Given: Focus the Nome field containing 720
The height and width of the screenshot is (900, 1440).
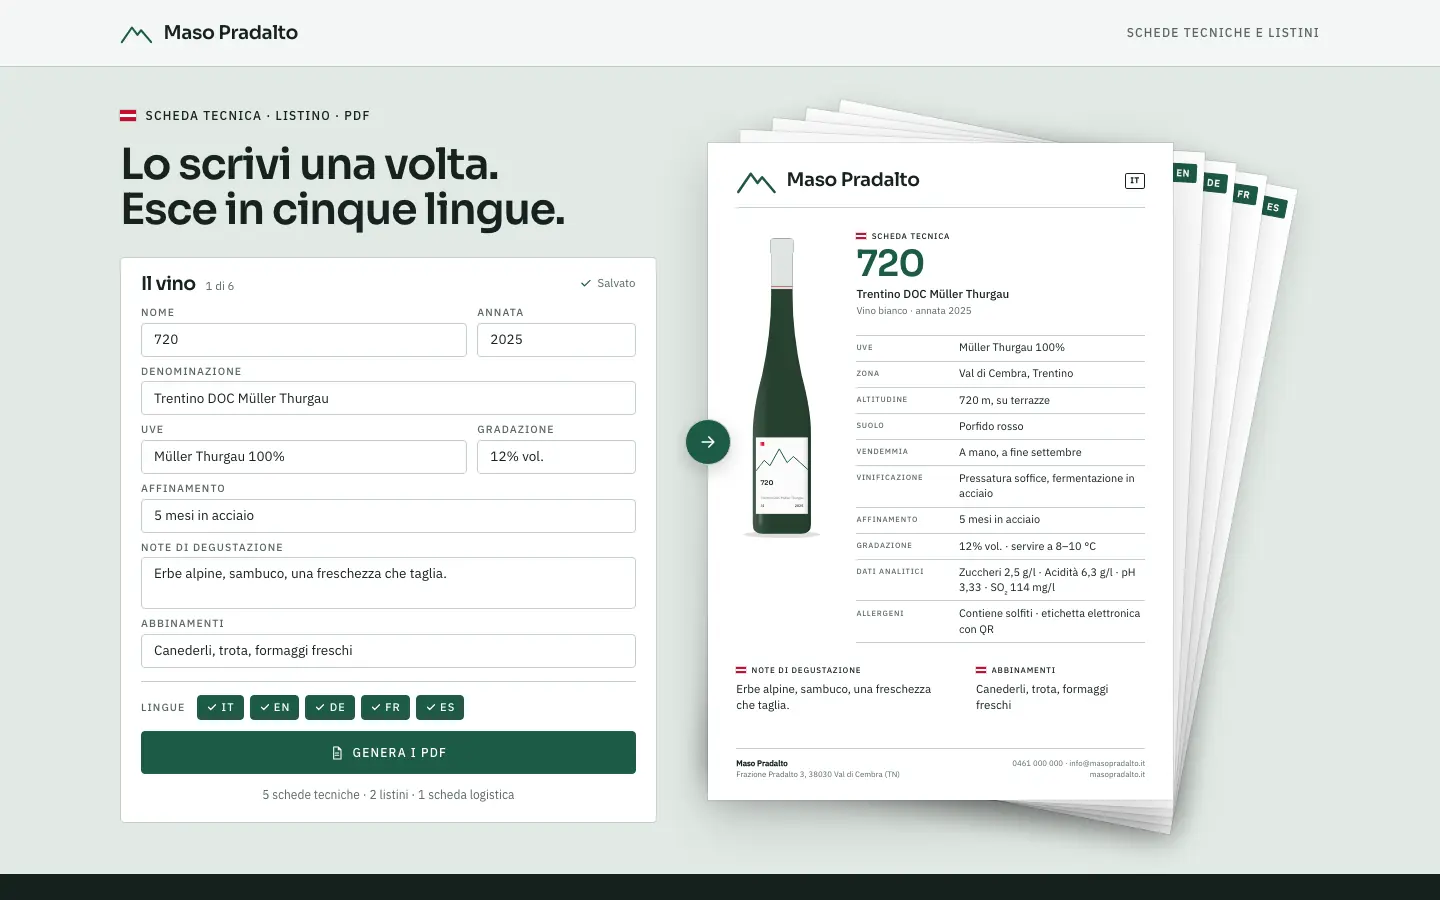Looking at the screenshot, I should pos(304,340).
